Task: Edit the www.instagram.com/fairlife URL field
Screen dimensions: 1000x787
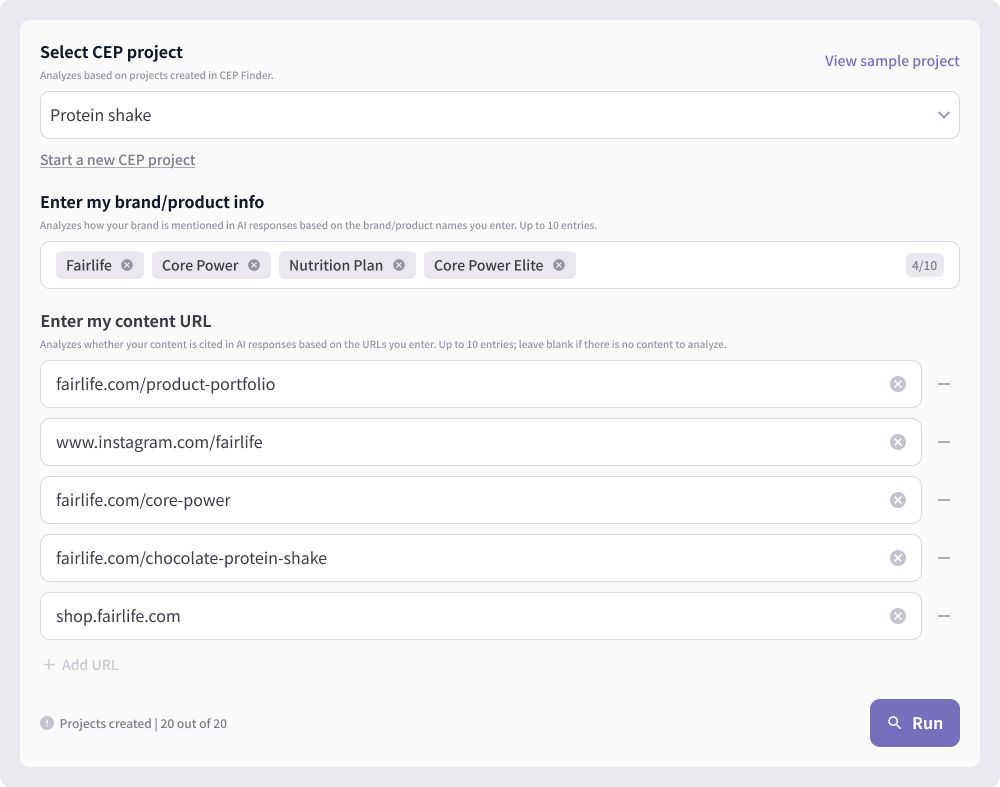Action: (x=480, y=442)
